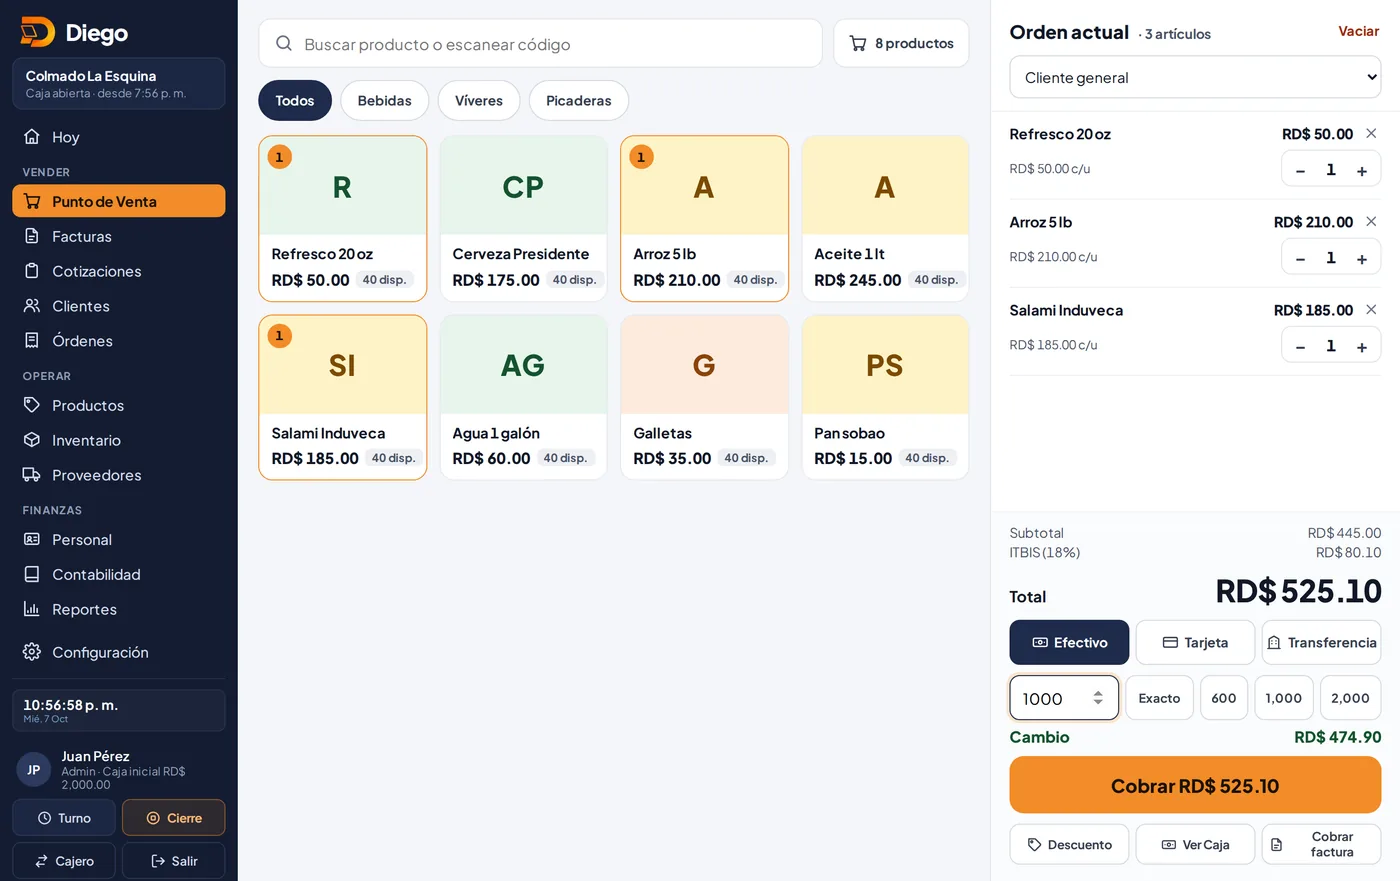Select Tarjeta payment method

pos(1195,642)
